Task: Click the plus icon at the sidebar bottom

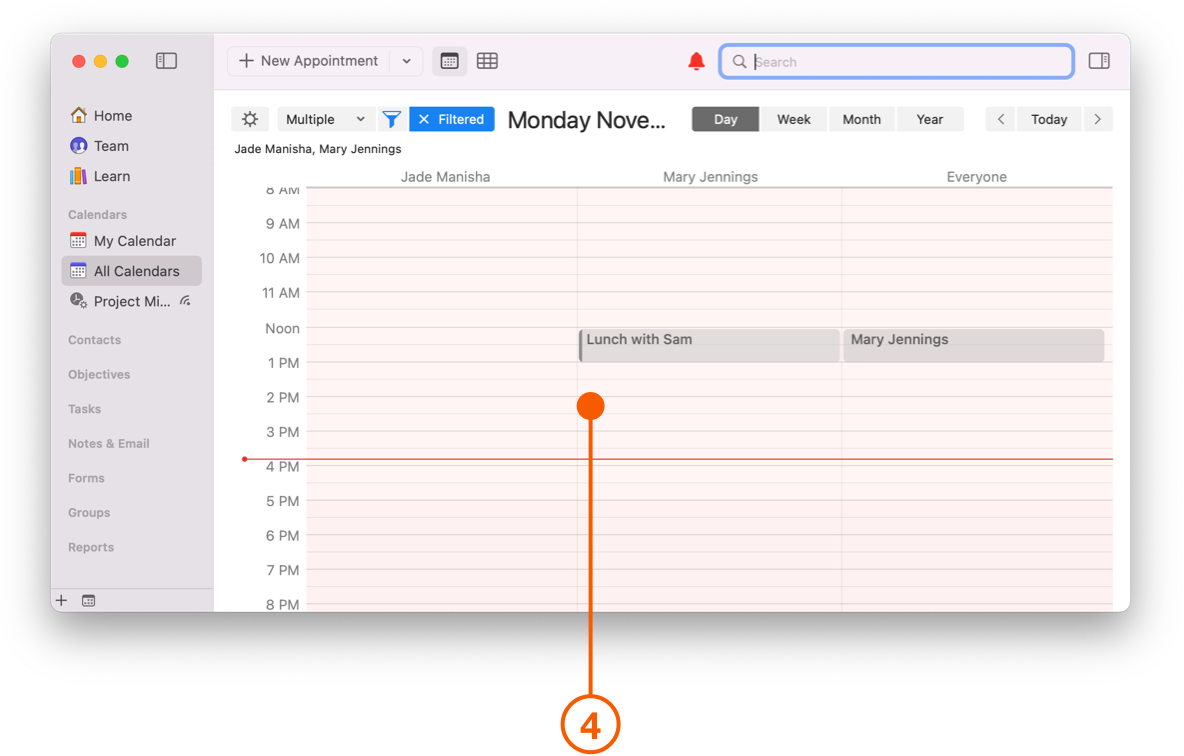Action: (61, 599)
